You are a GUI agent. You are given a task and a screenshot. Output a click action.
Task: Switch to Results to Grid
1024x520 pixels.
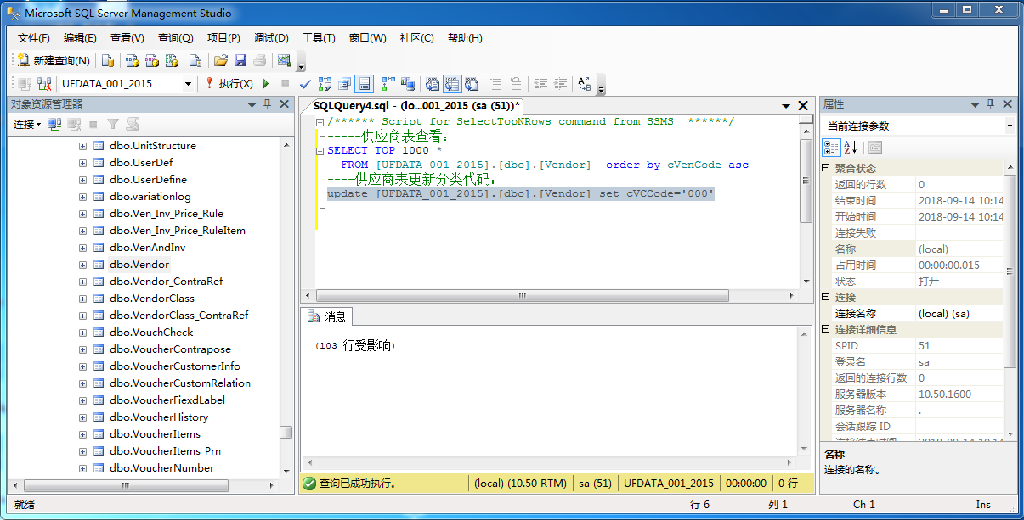tap(452, 84)
